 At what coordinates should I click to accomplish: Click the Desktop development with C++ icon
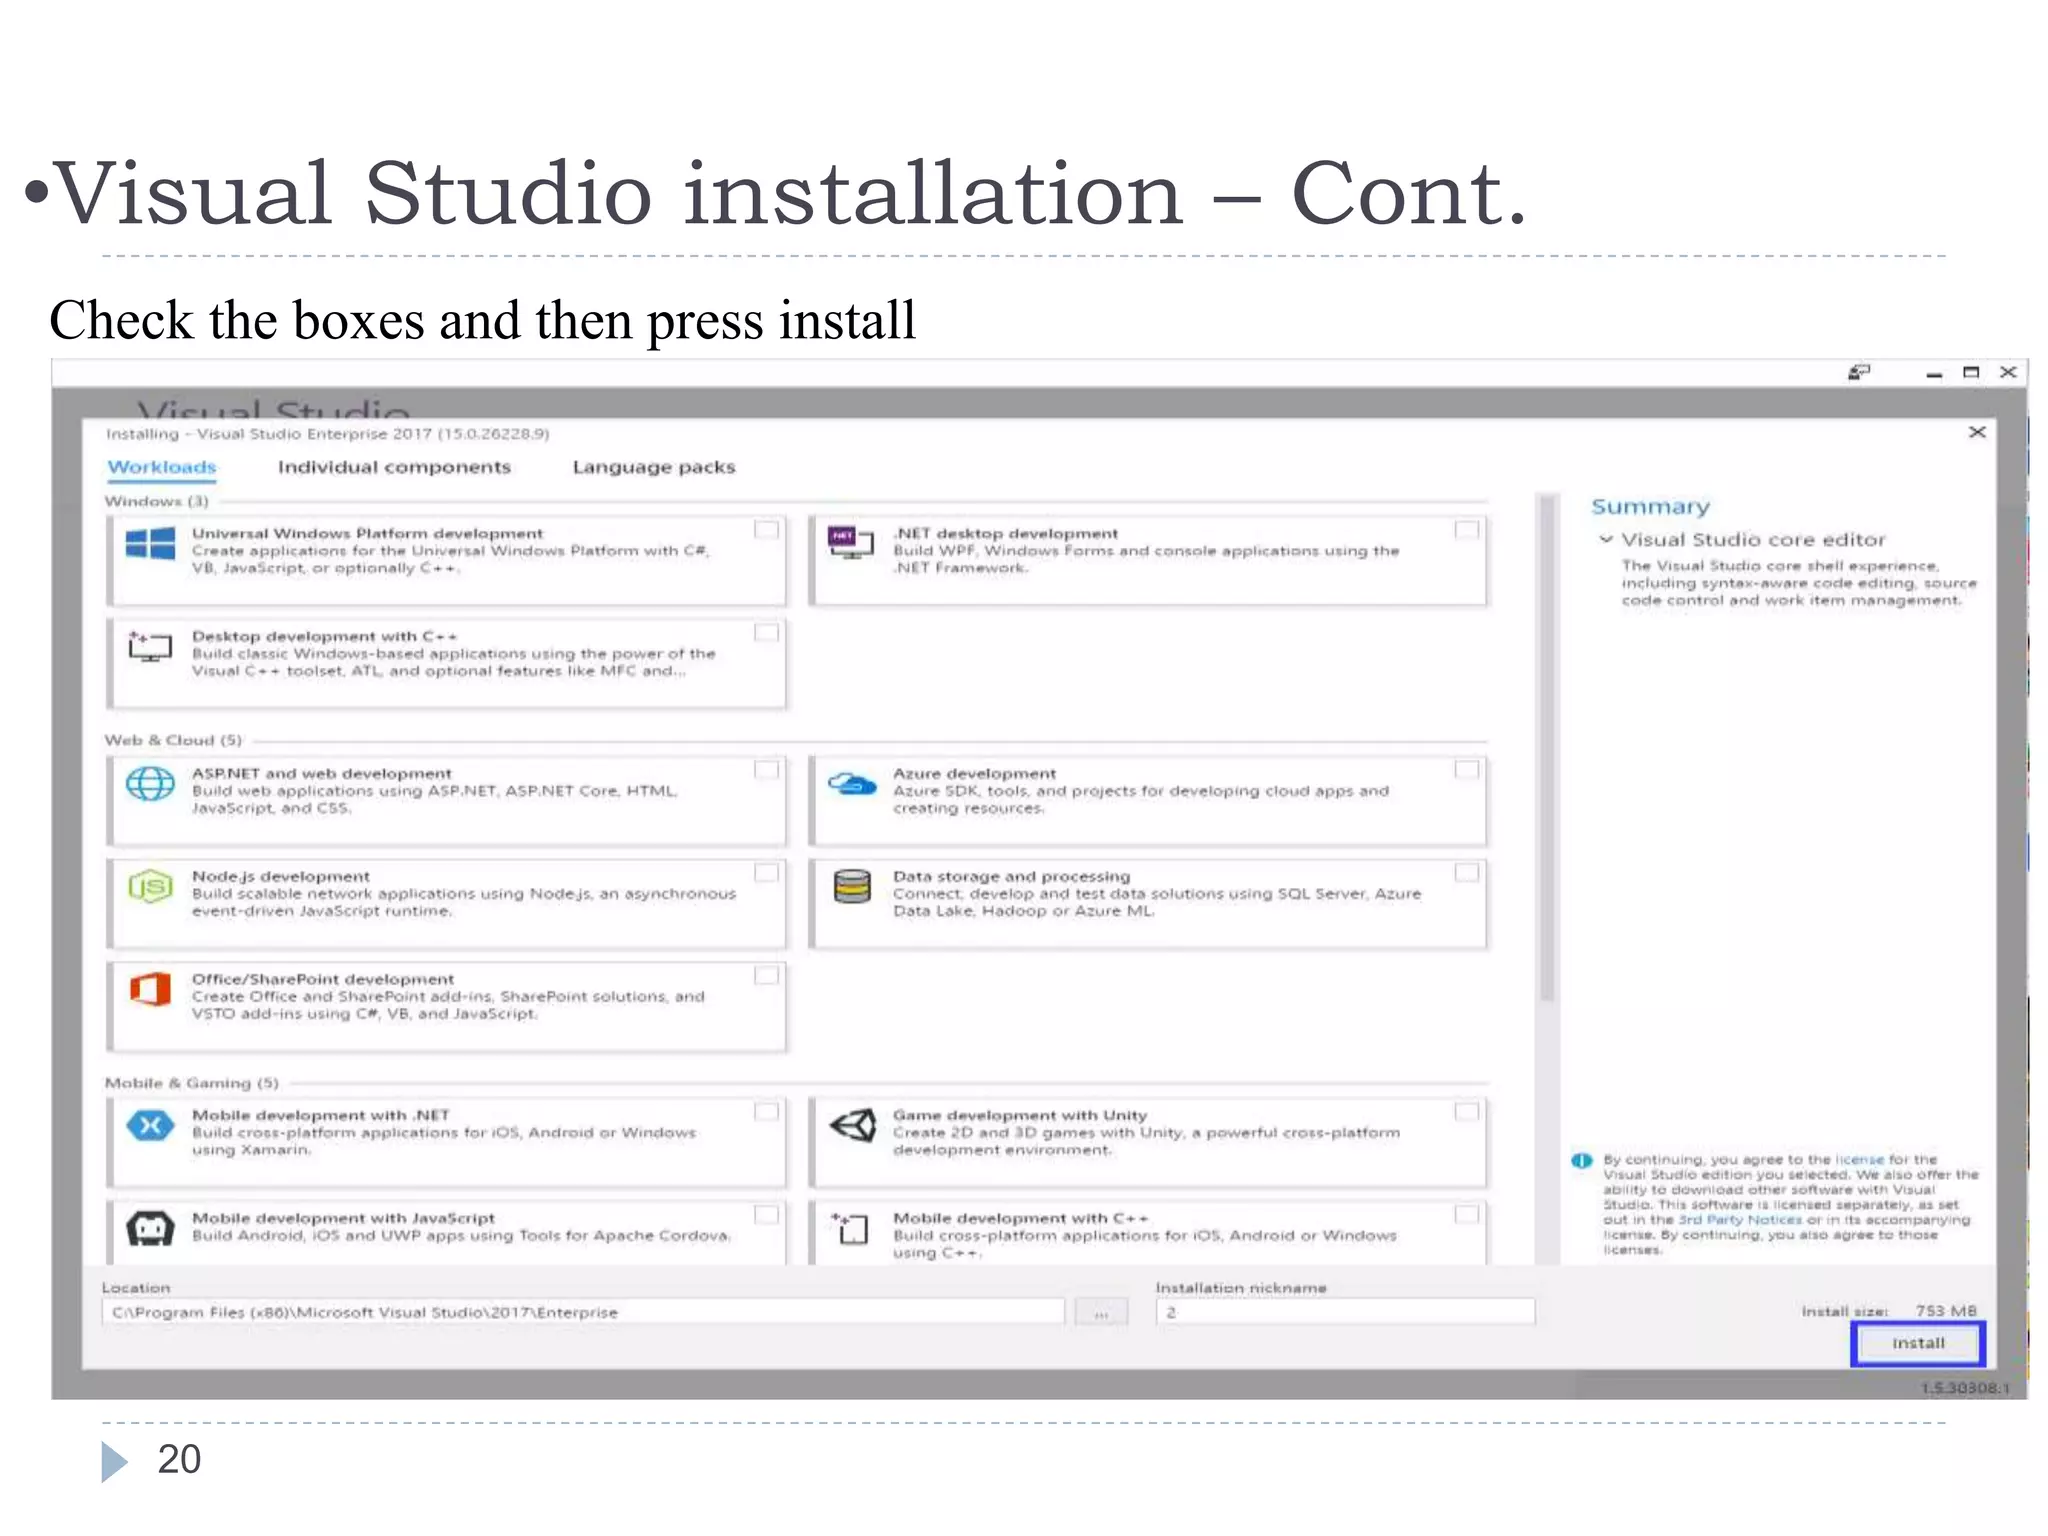[150, 647]
